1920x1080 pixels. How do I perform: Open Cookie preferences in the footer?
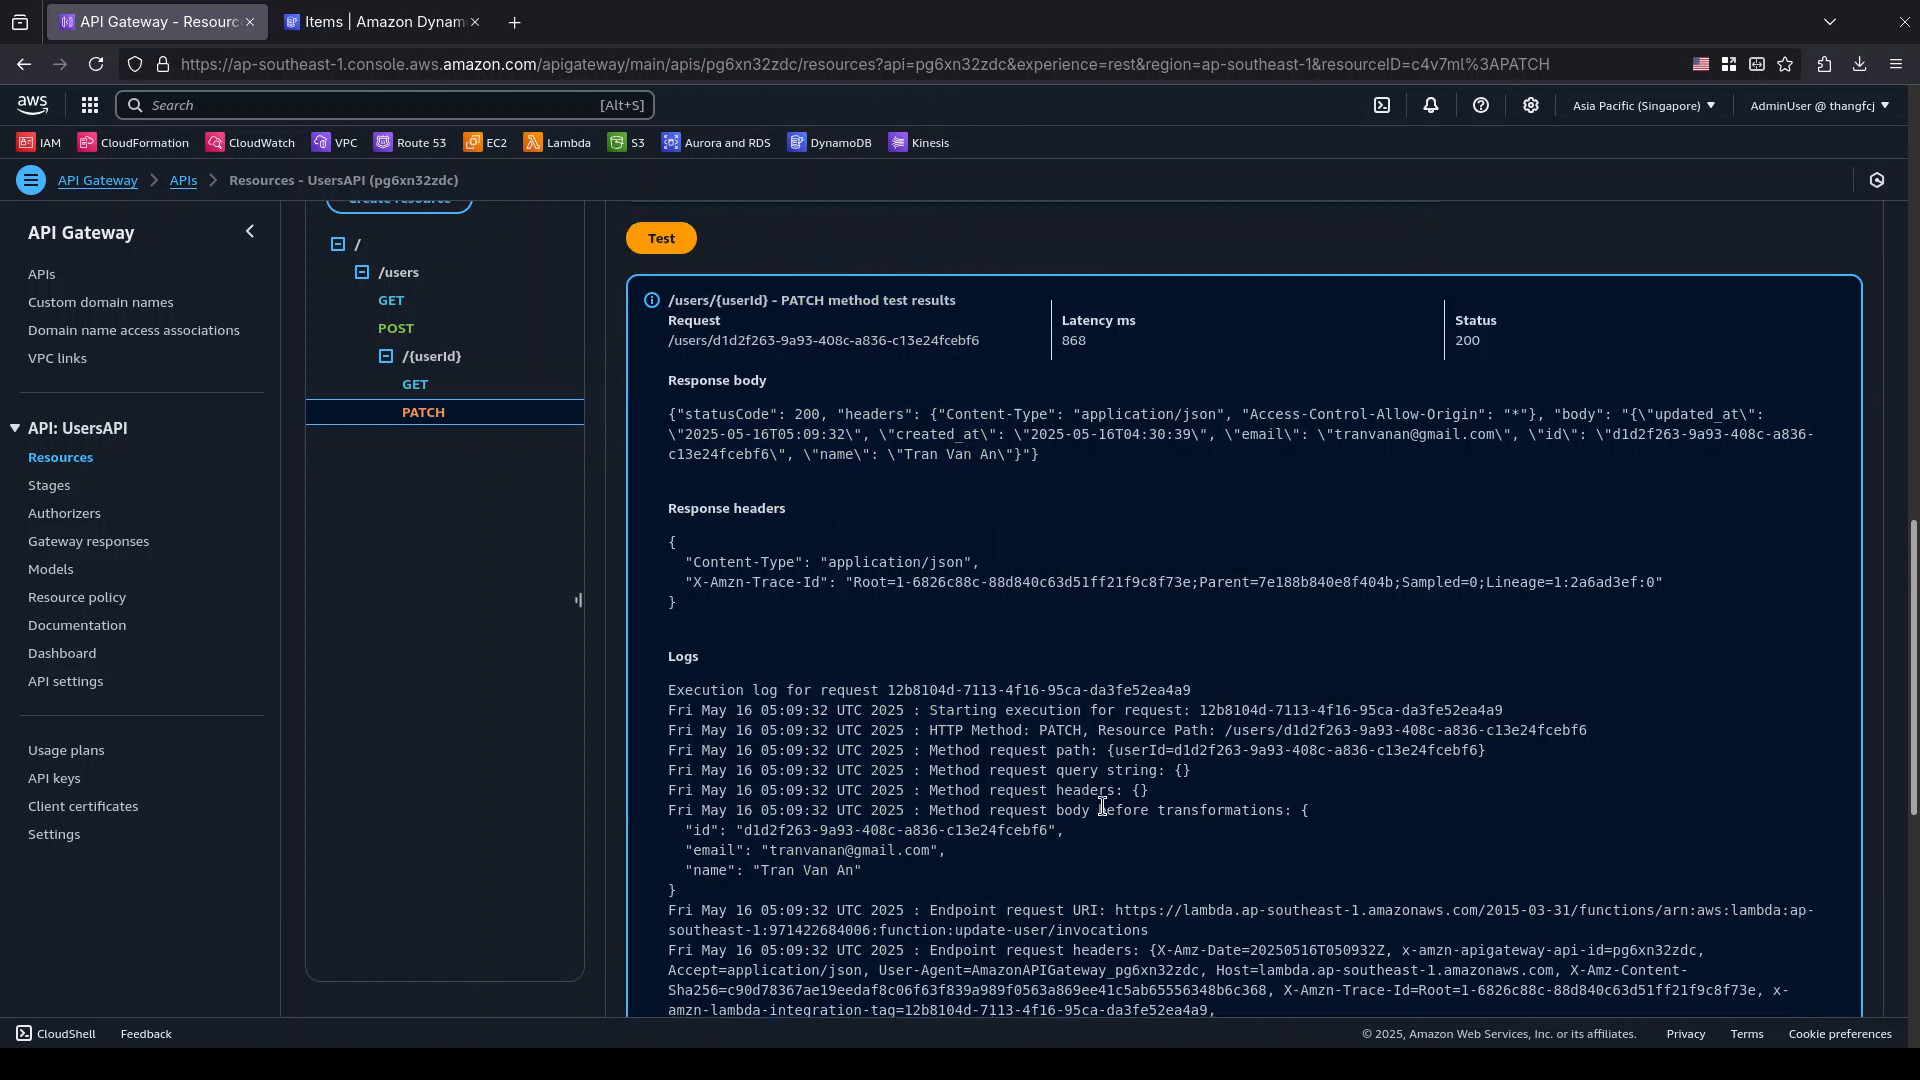(x=1840, y=1034)
